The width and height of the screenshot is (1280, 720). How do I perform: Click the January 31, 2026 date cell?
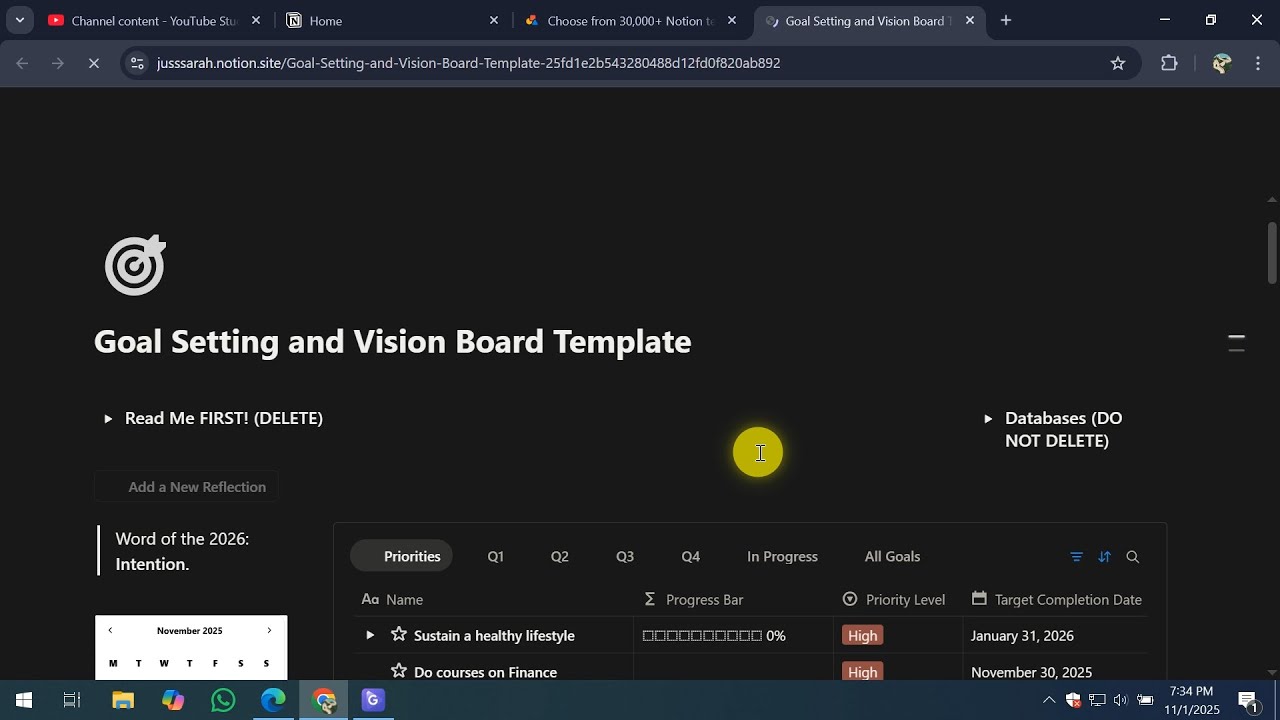tap(1022, 636)
